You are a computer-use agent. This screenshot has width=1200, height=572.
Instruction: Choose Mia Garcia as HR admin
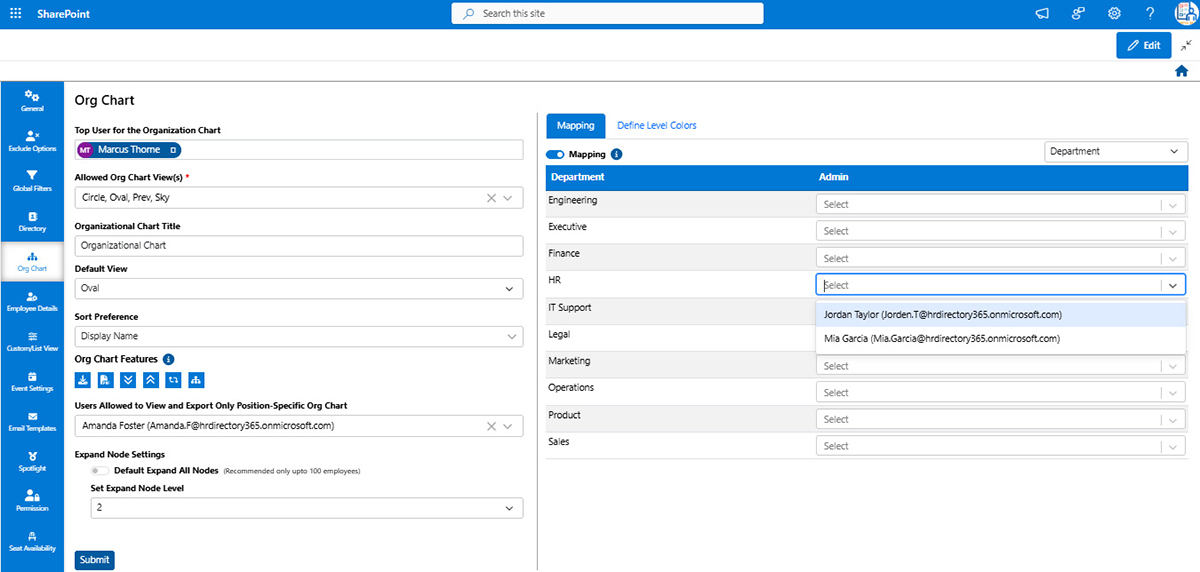click(x=1001, y=339)
